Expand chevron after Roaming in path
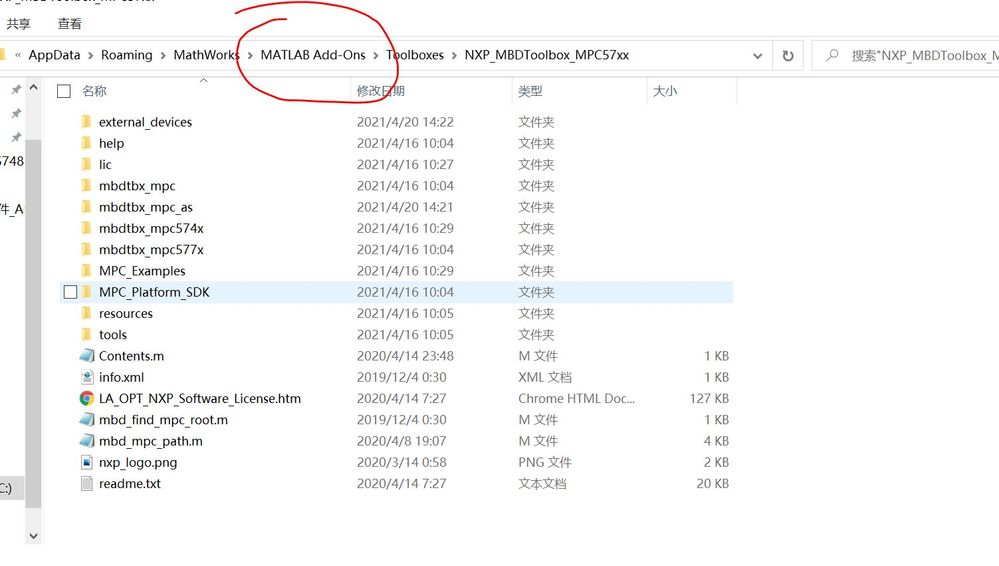This screenshot has height=566, width=999. click(163, 55)
